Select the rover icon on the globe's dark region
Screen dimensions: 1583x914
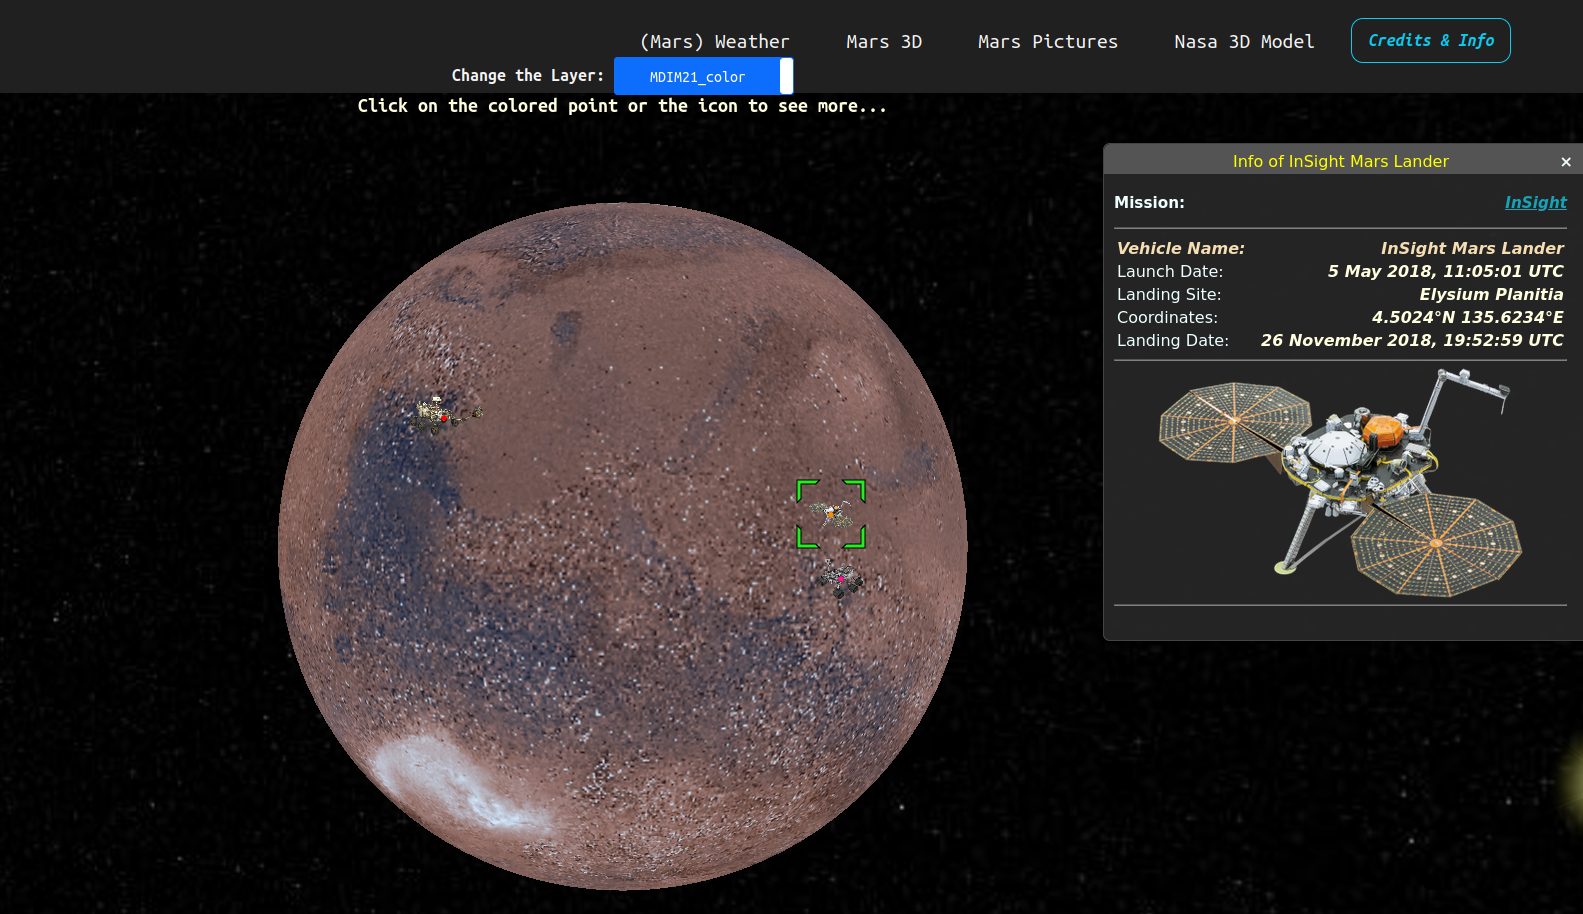(446, 413)
